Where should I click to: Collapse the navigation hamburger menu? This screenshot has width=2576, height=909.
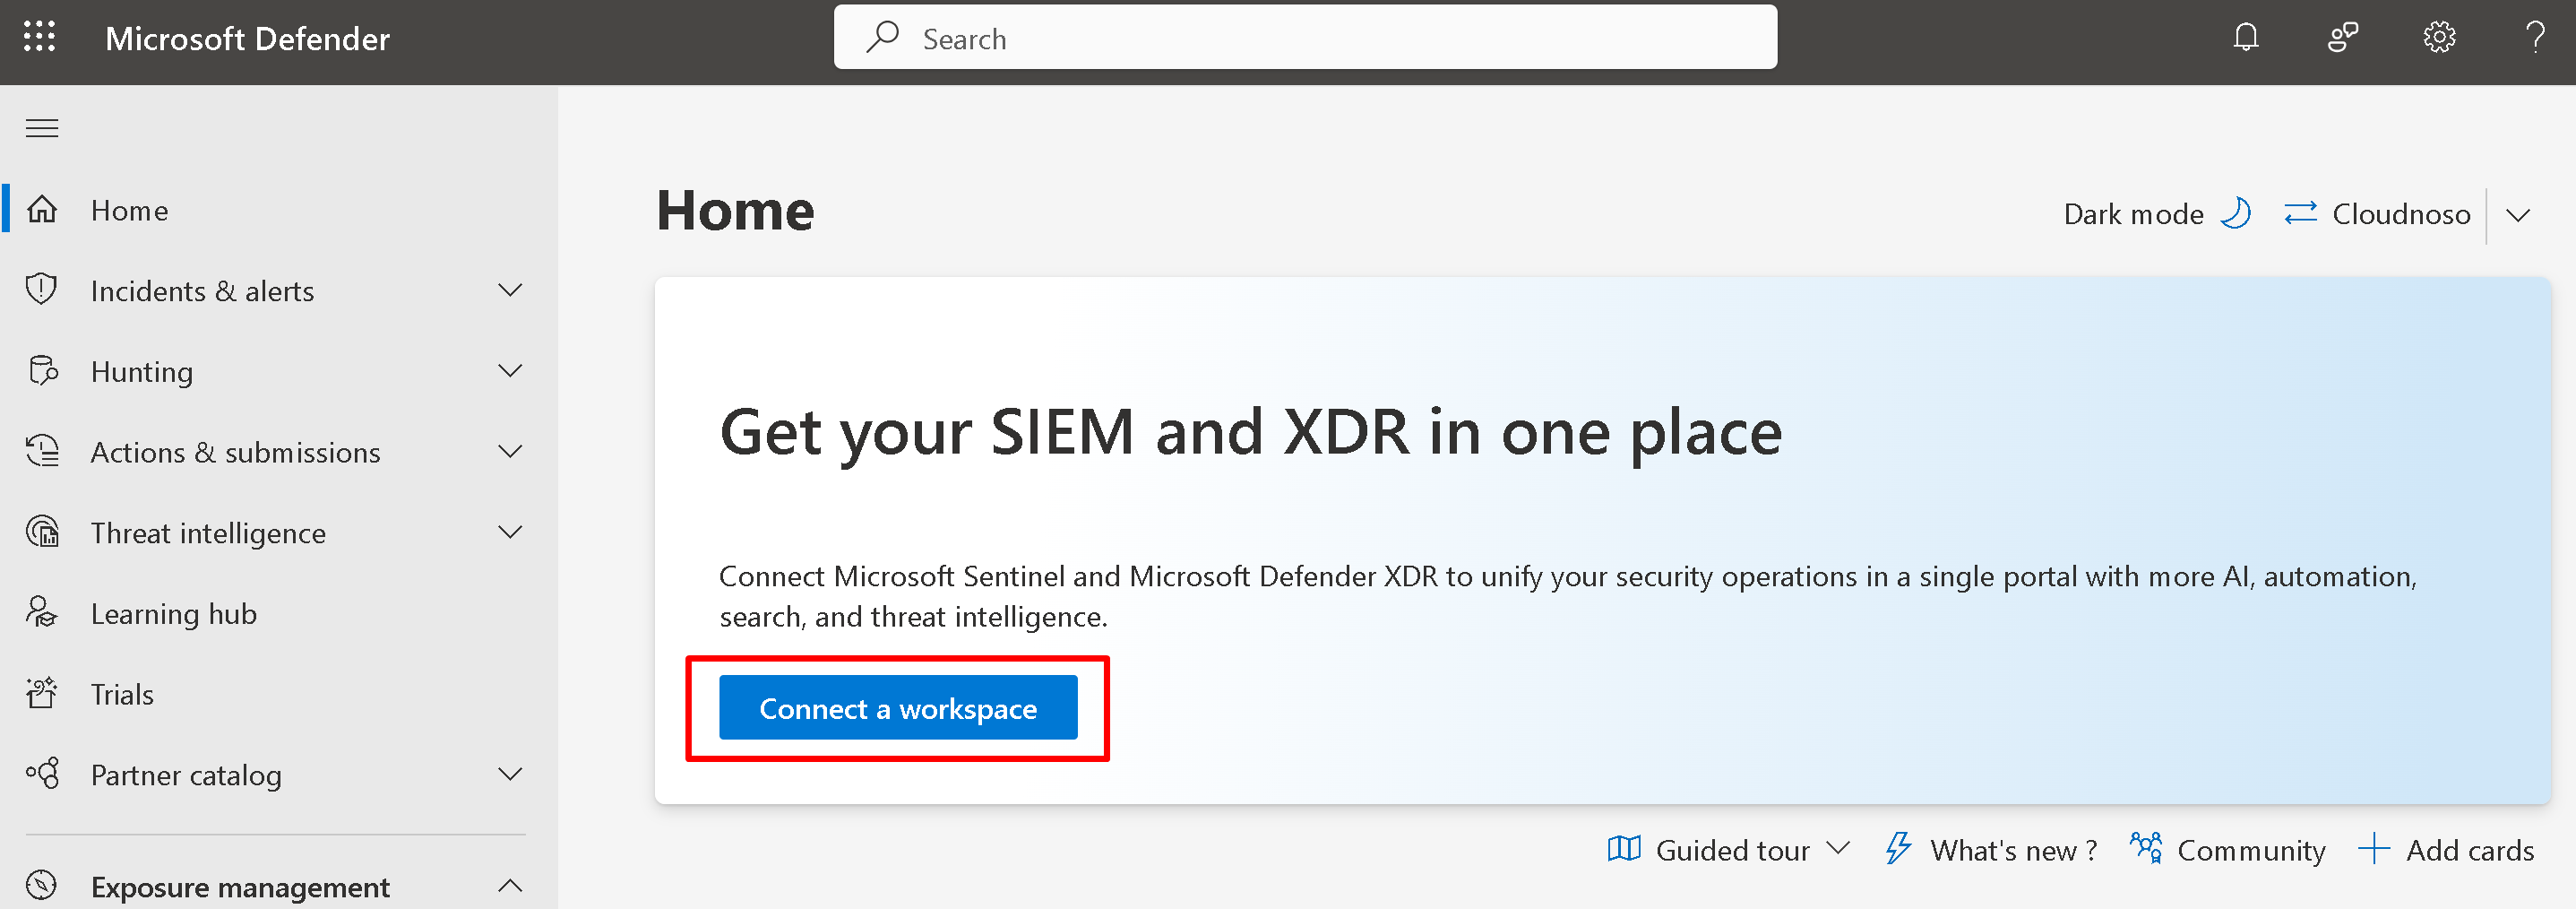[x=42, y=129]
